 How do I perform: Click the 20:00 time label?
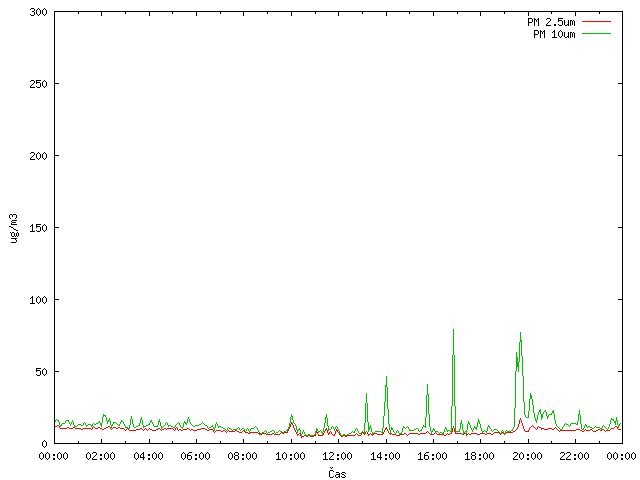point(528,456)
